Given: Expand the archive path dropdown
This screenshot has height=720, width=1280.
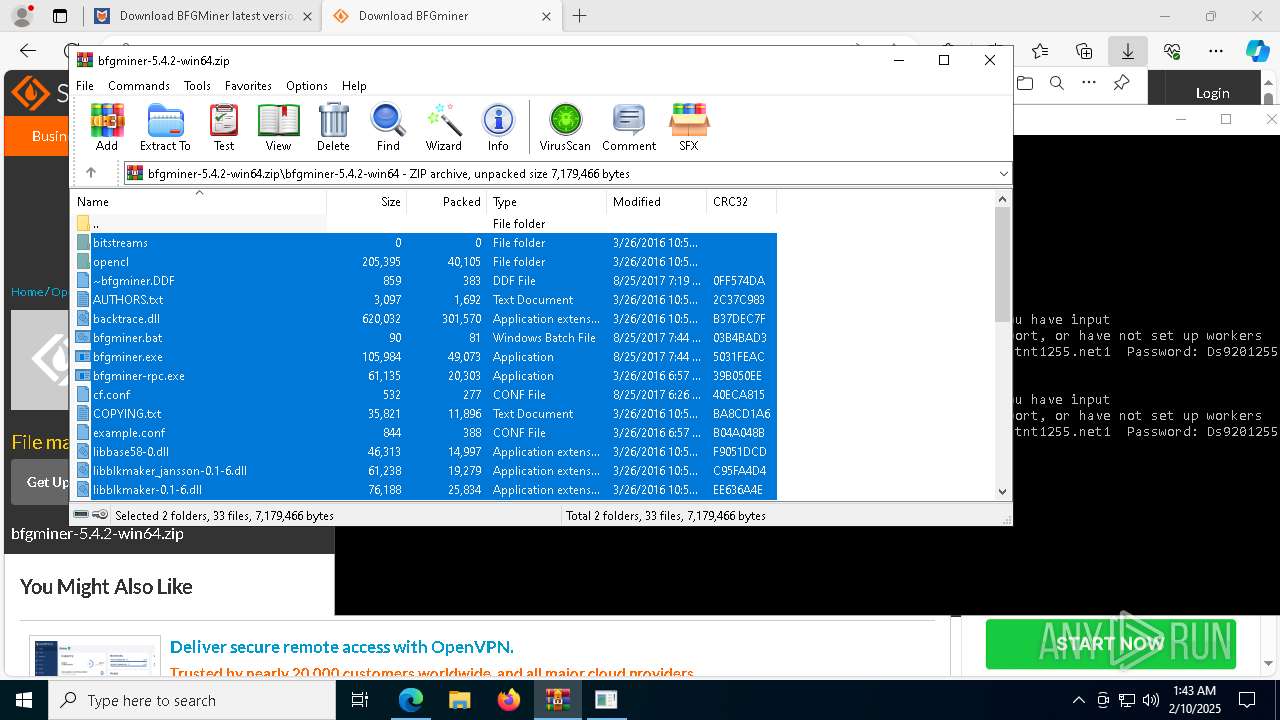Looking at the screenshot, I should point(1003,174).
